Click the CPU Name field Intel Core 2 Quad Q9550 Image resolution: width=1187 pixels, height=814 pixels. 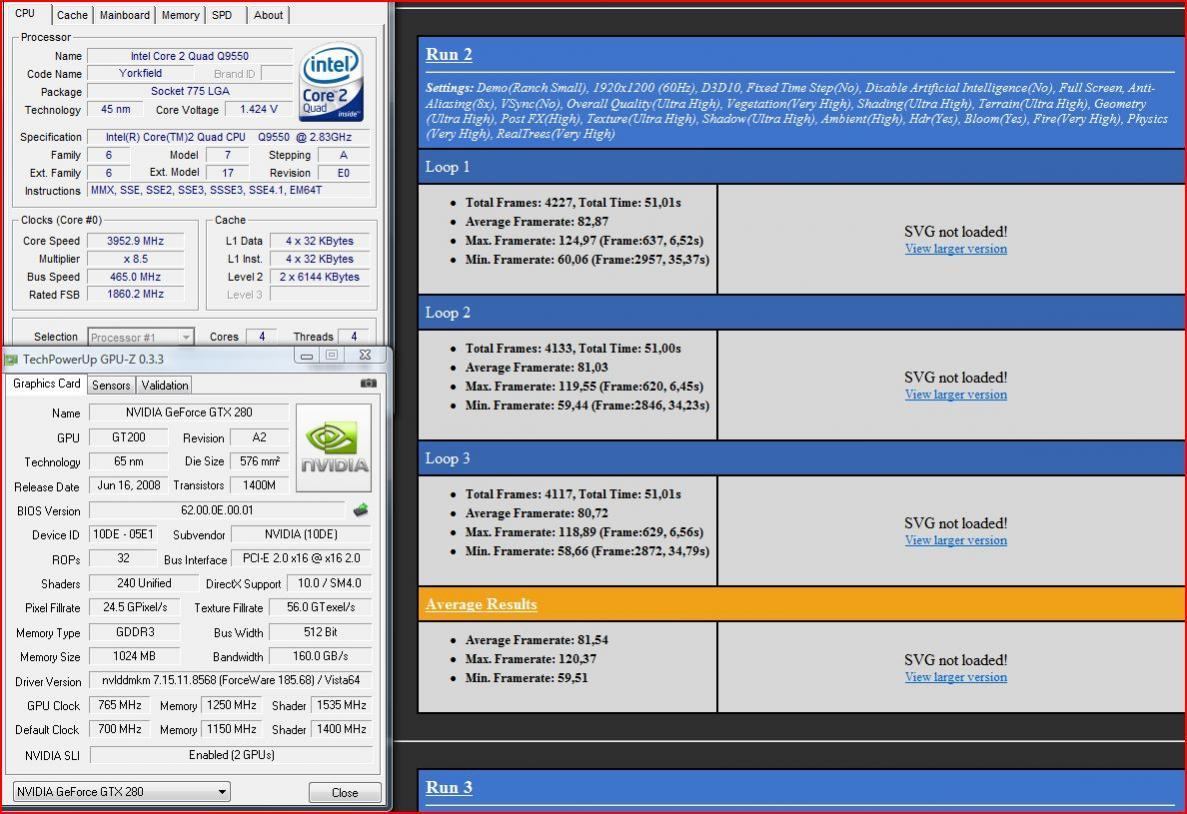[189, 56]
